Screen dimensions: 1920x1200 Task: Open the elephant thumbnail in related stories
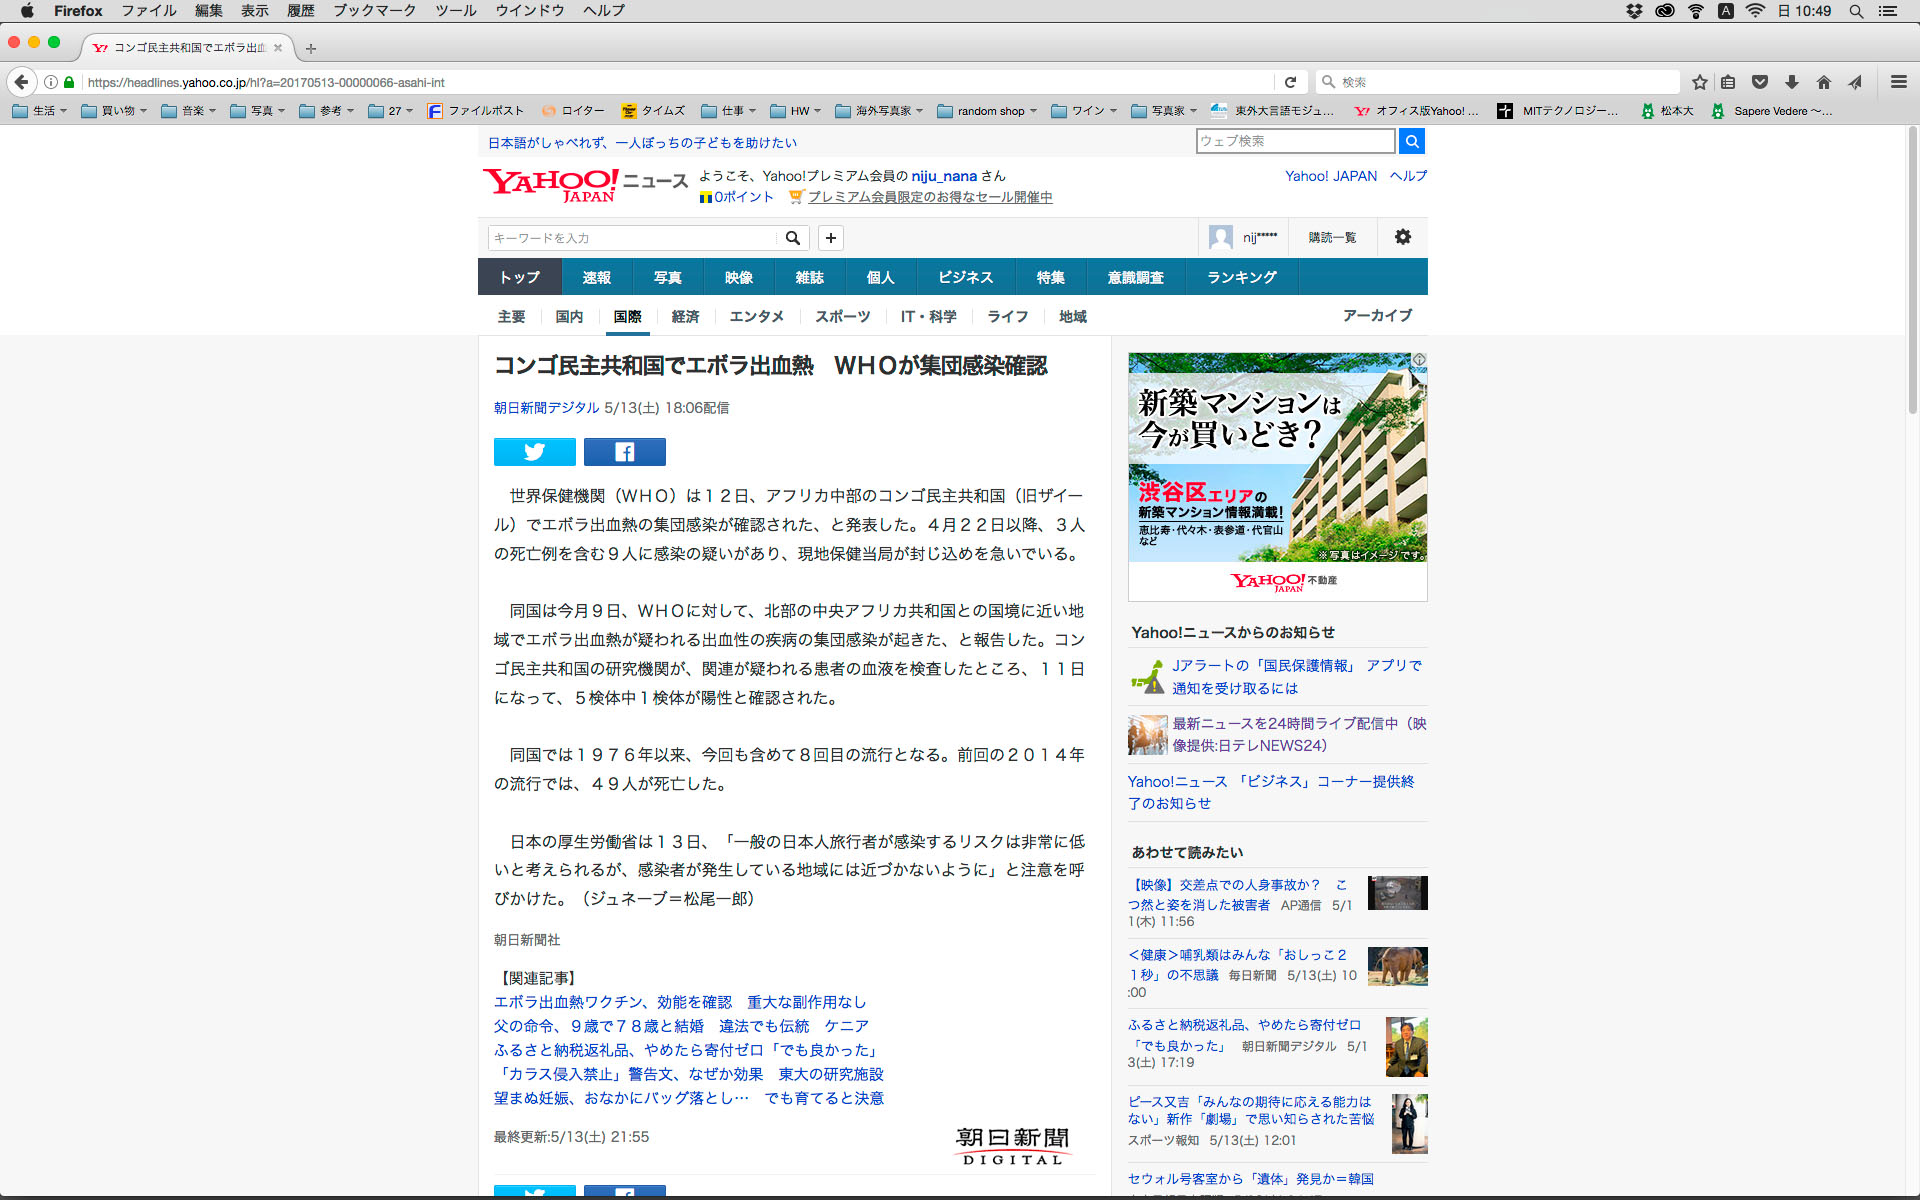pyautogui.click(x=1397, y=966)
